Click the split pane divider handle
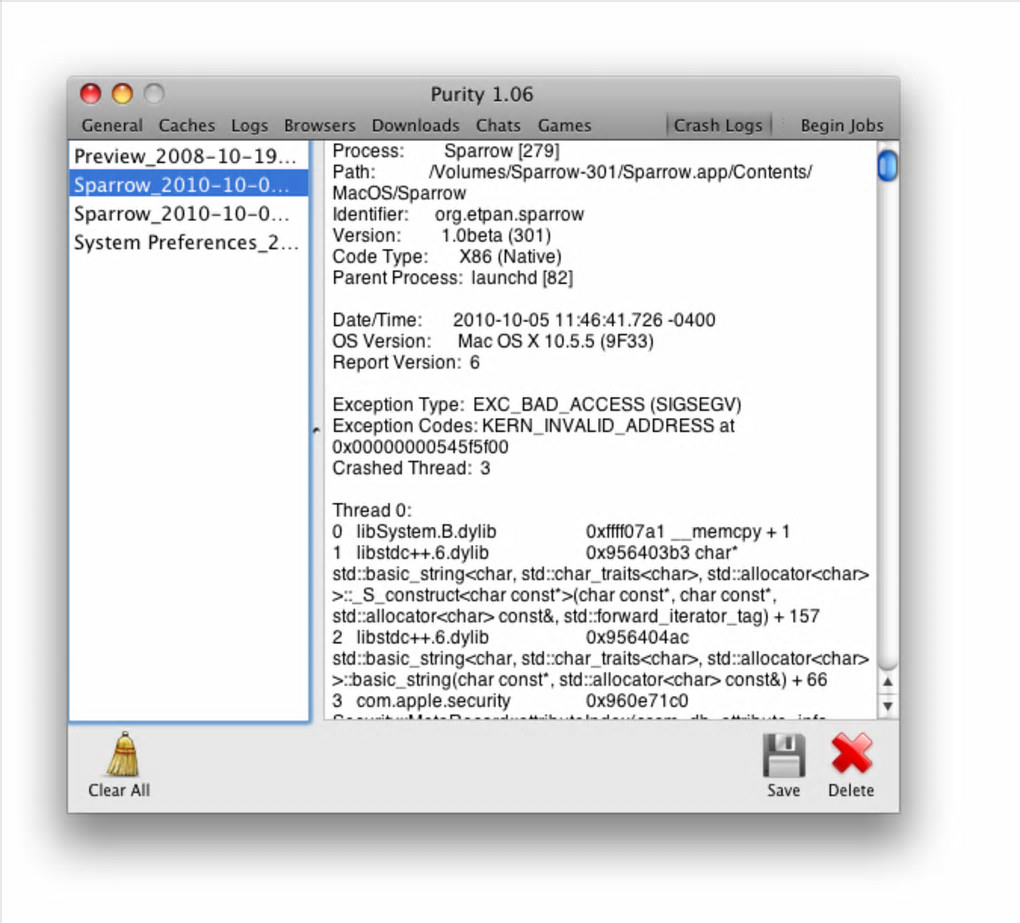The height and width of the screenshot is (923, 1020). 316,430
